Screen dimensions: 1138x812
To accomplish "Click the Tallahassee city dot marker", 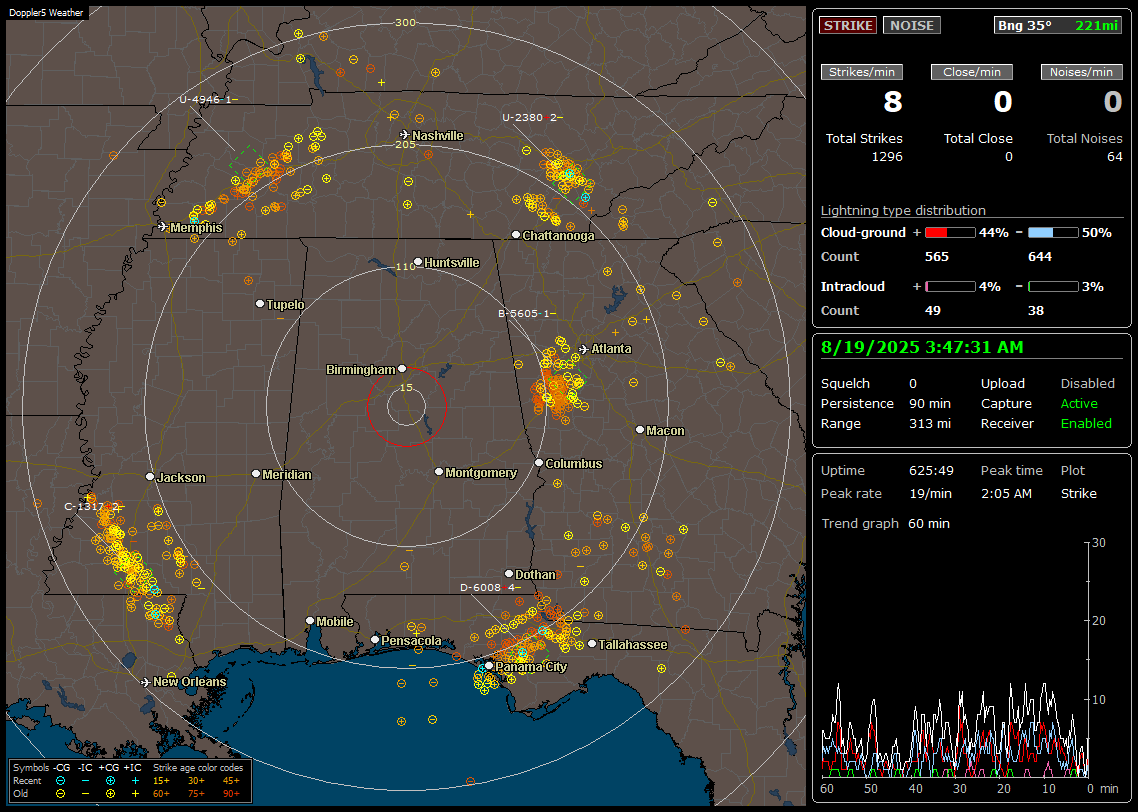I will click(592, 644).
